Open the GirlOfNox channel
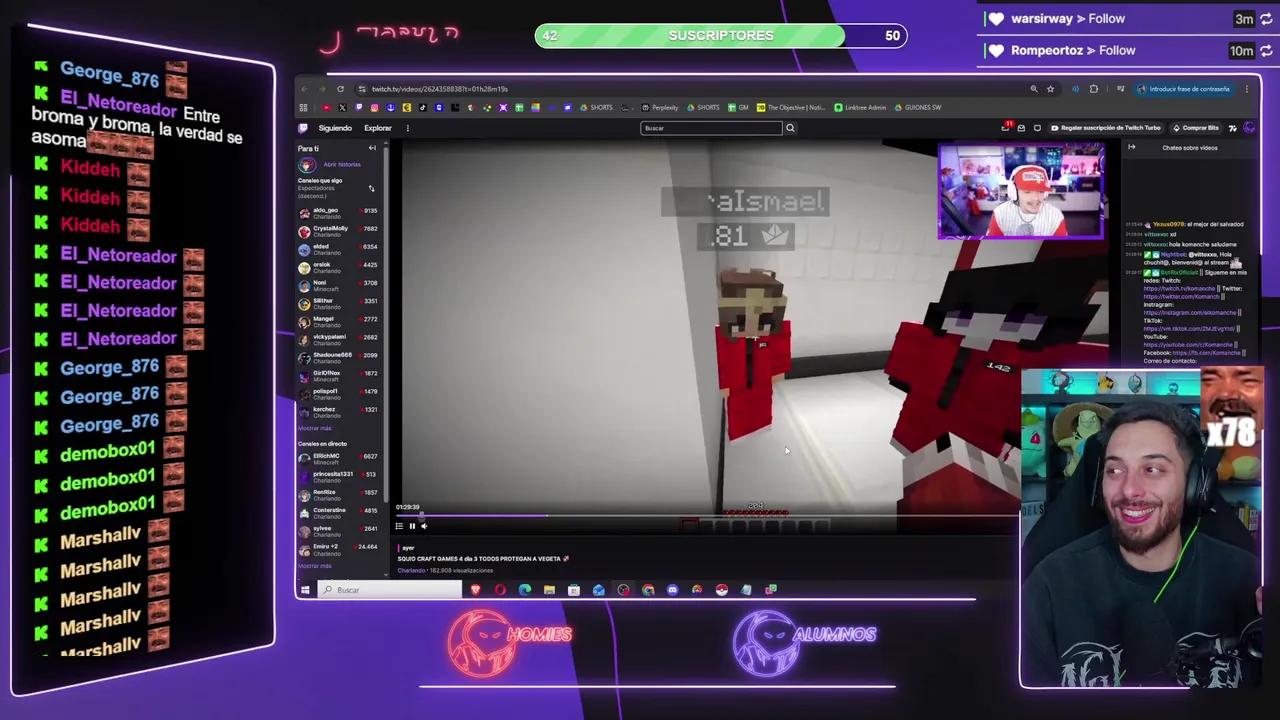 tap(338, 375)
